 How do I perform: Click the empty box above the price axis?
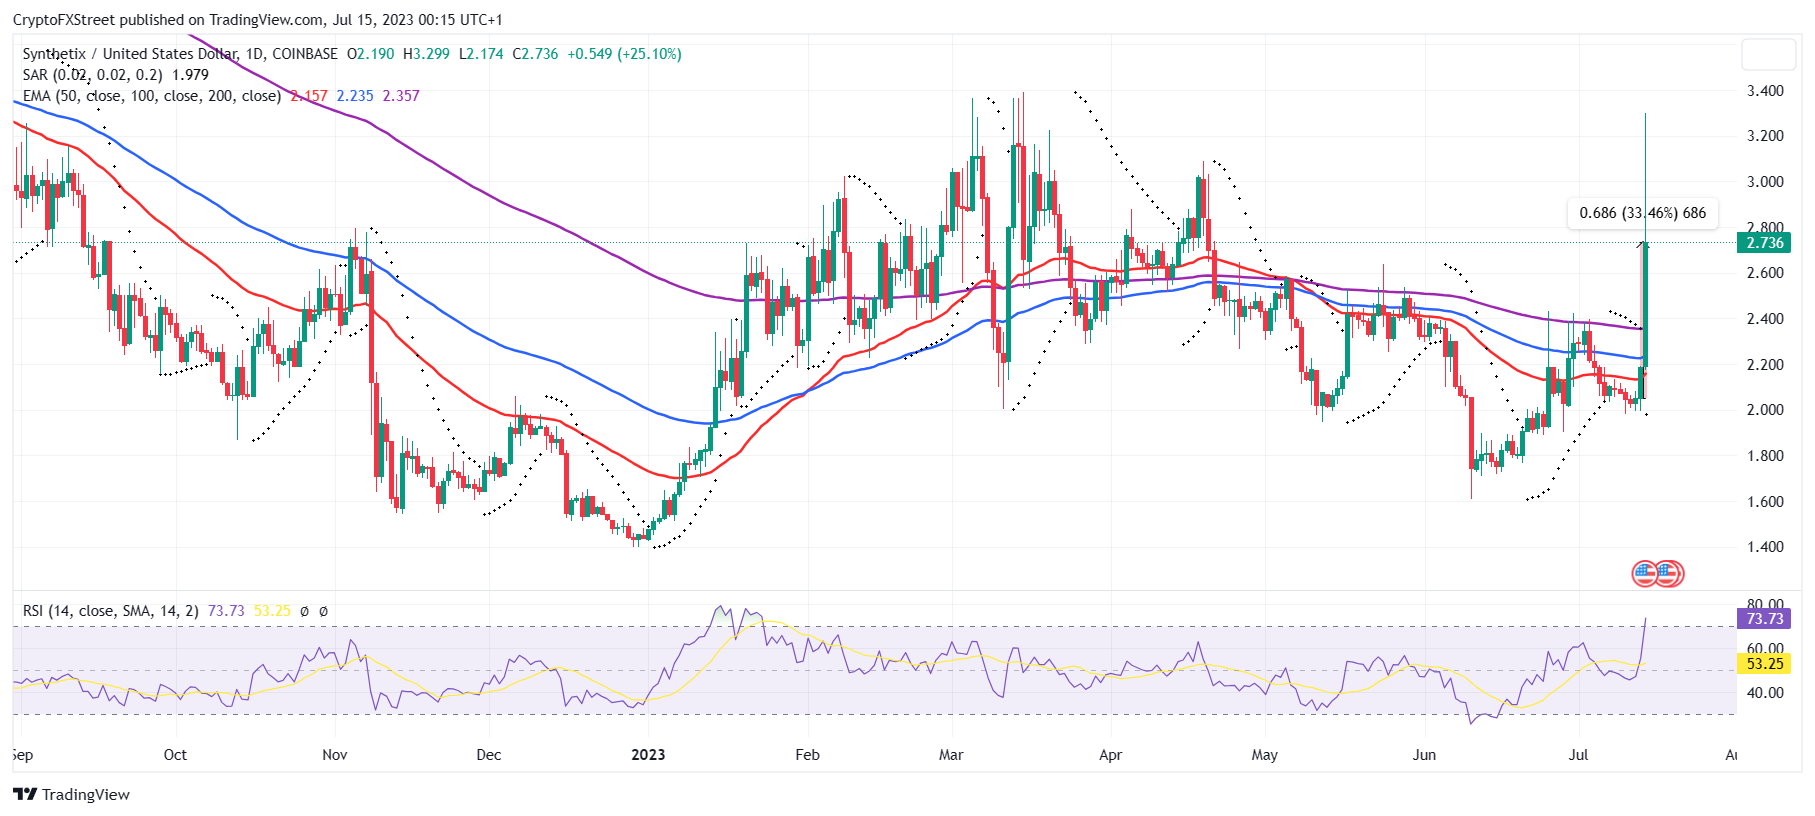click(1768, 54)
